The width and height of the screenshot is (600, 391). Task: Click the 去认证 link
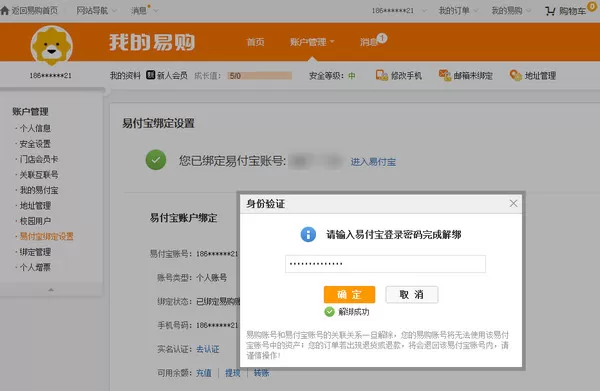208,349
